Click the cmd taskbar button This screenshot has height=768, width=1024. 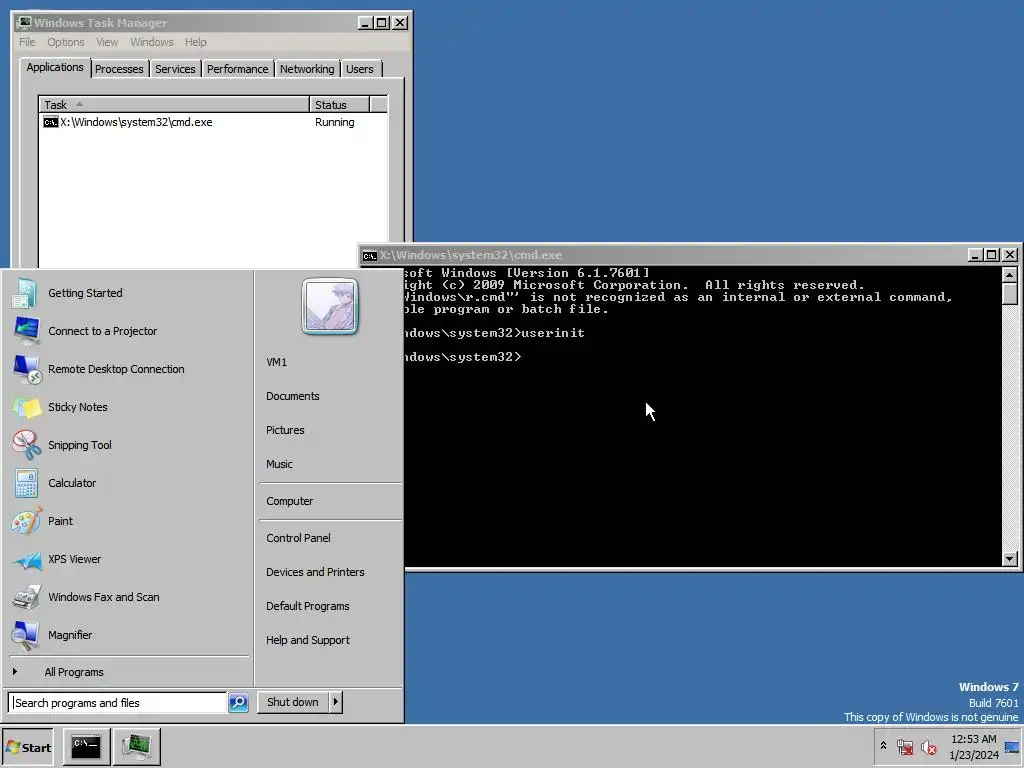pos(86,746)
